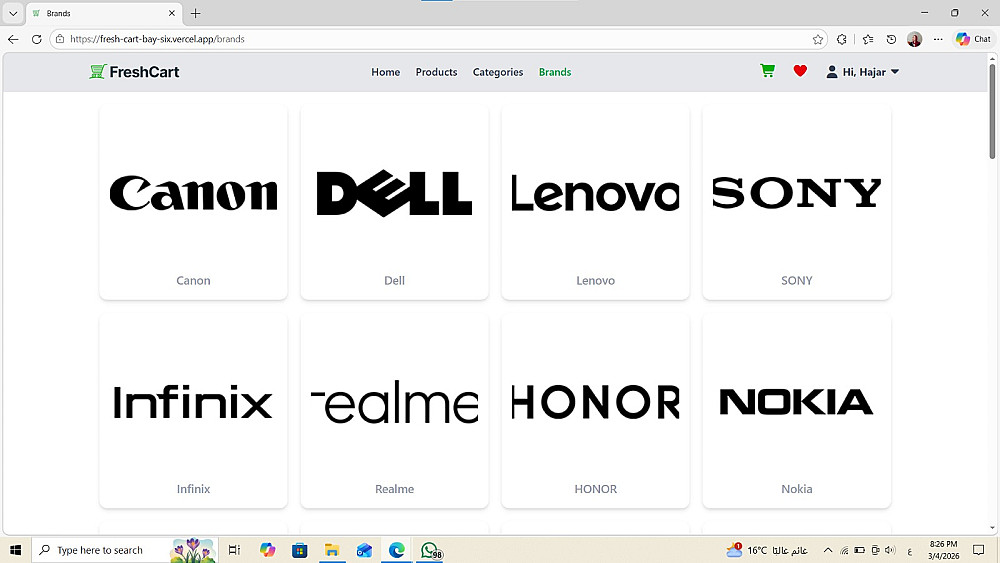Select the Nokia brand card
The height and width of the screenshot is (563, 1000).
797,411
